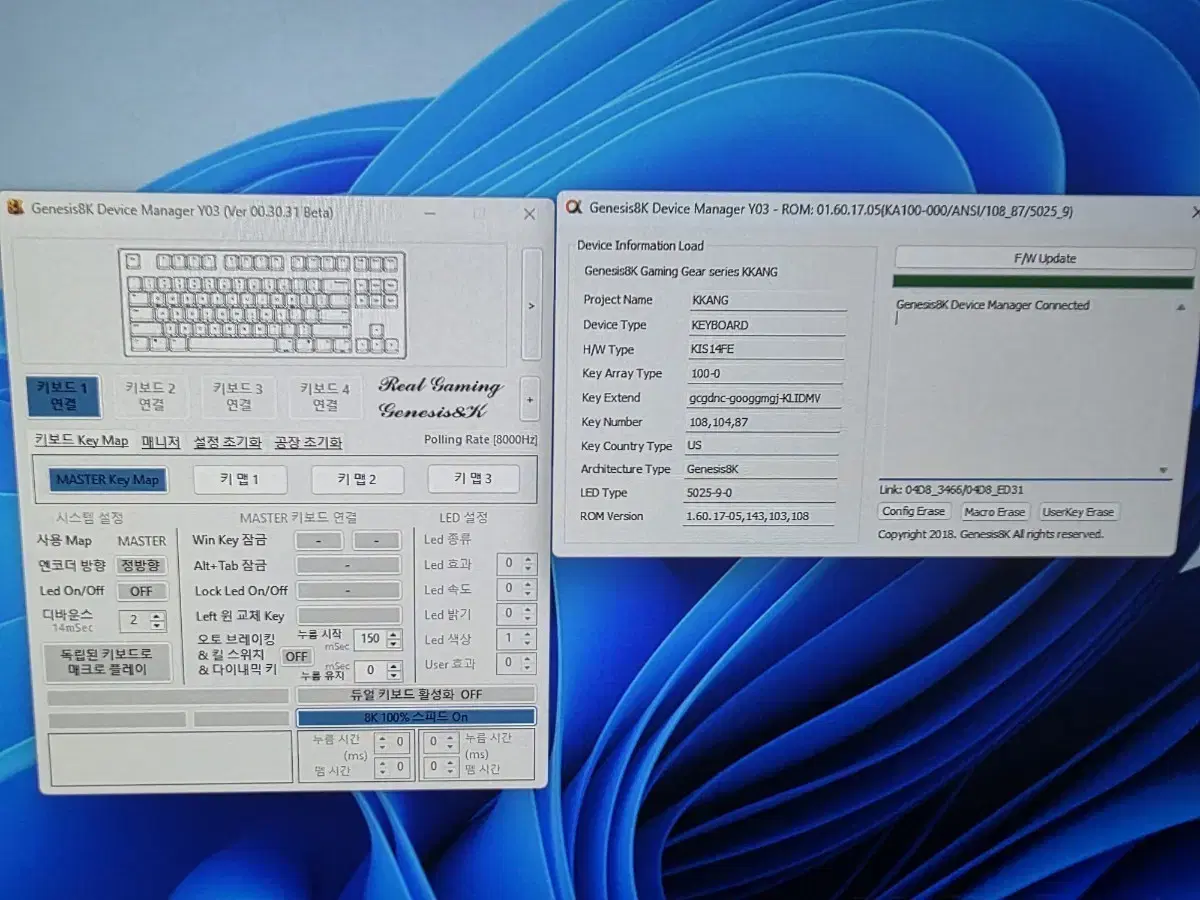Toggle the Led On/Off OFF button
This screenshot has width=1200, height=900.
[141, 591]
